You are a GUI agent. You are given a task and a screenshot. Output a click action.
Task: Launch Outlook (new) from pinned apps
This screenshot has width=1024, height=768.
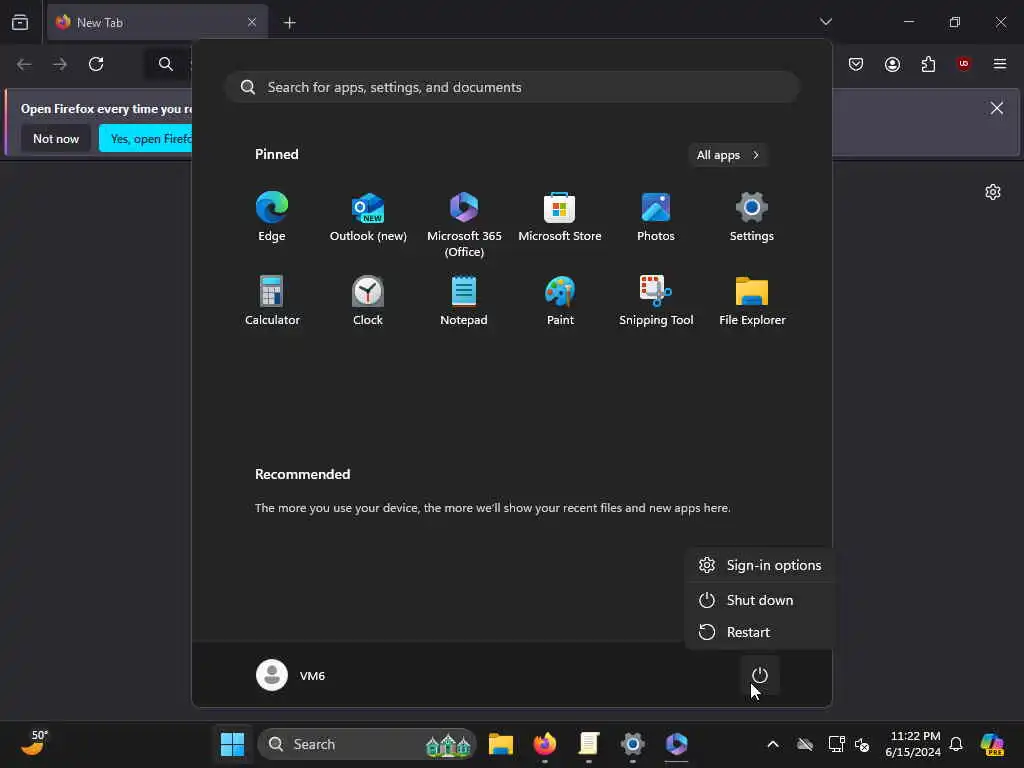[x=368, y=217]
